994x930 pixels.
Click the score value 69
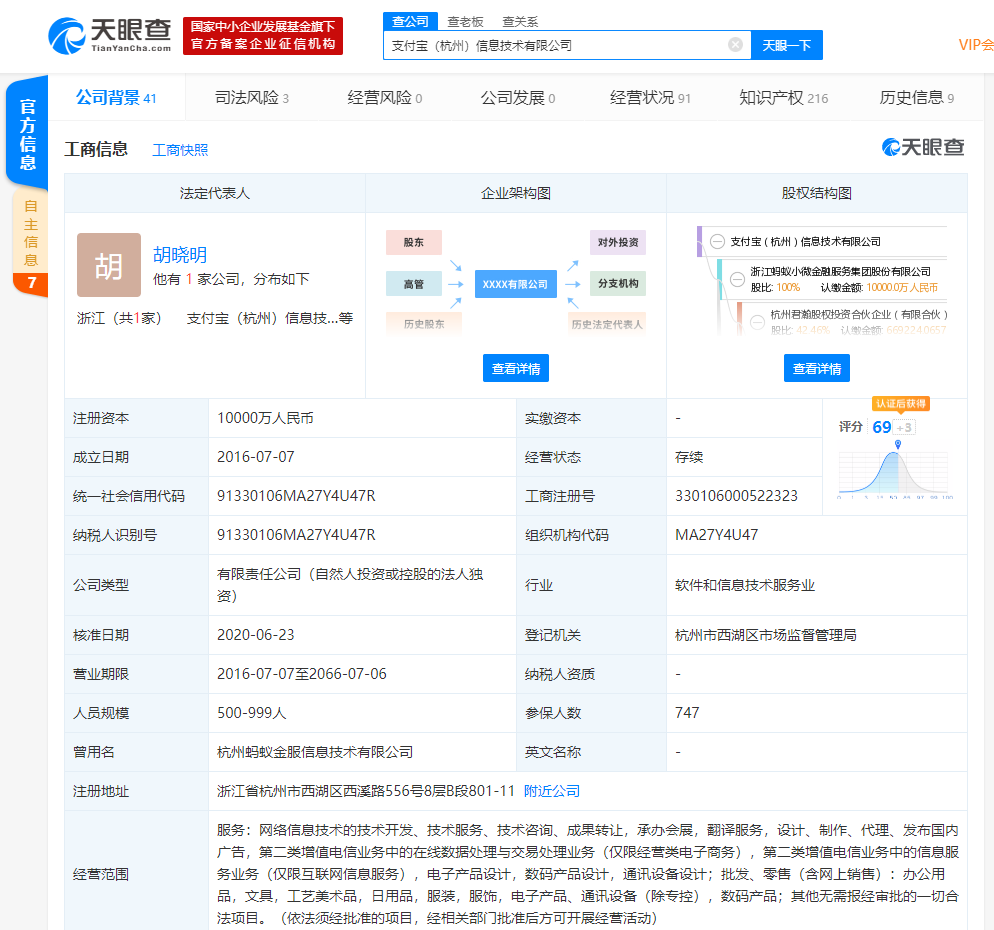click(882, 427)
